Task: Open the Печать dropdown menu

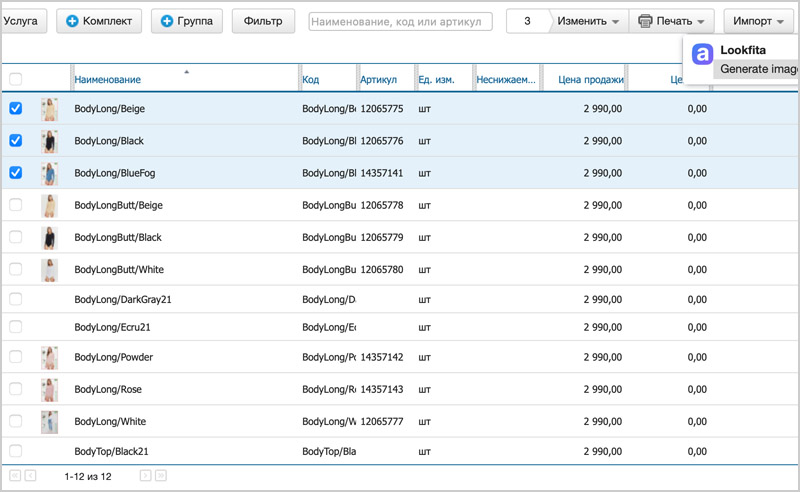Action: pyautogui.click(x=672, y=21)
